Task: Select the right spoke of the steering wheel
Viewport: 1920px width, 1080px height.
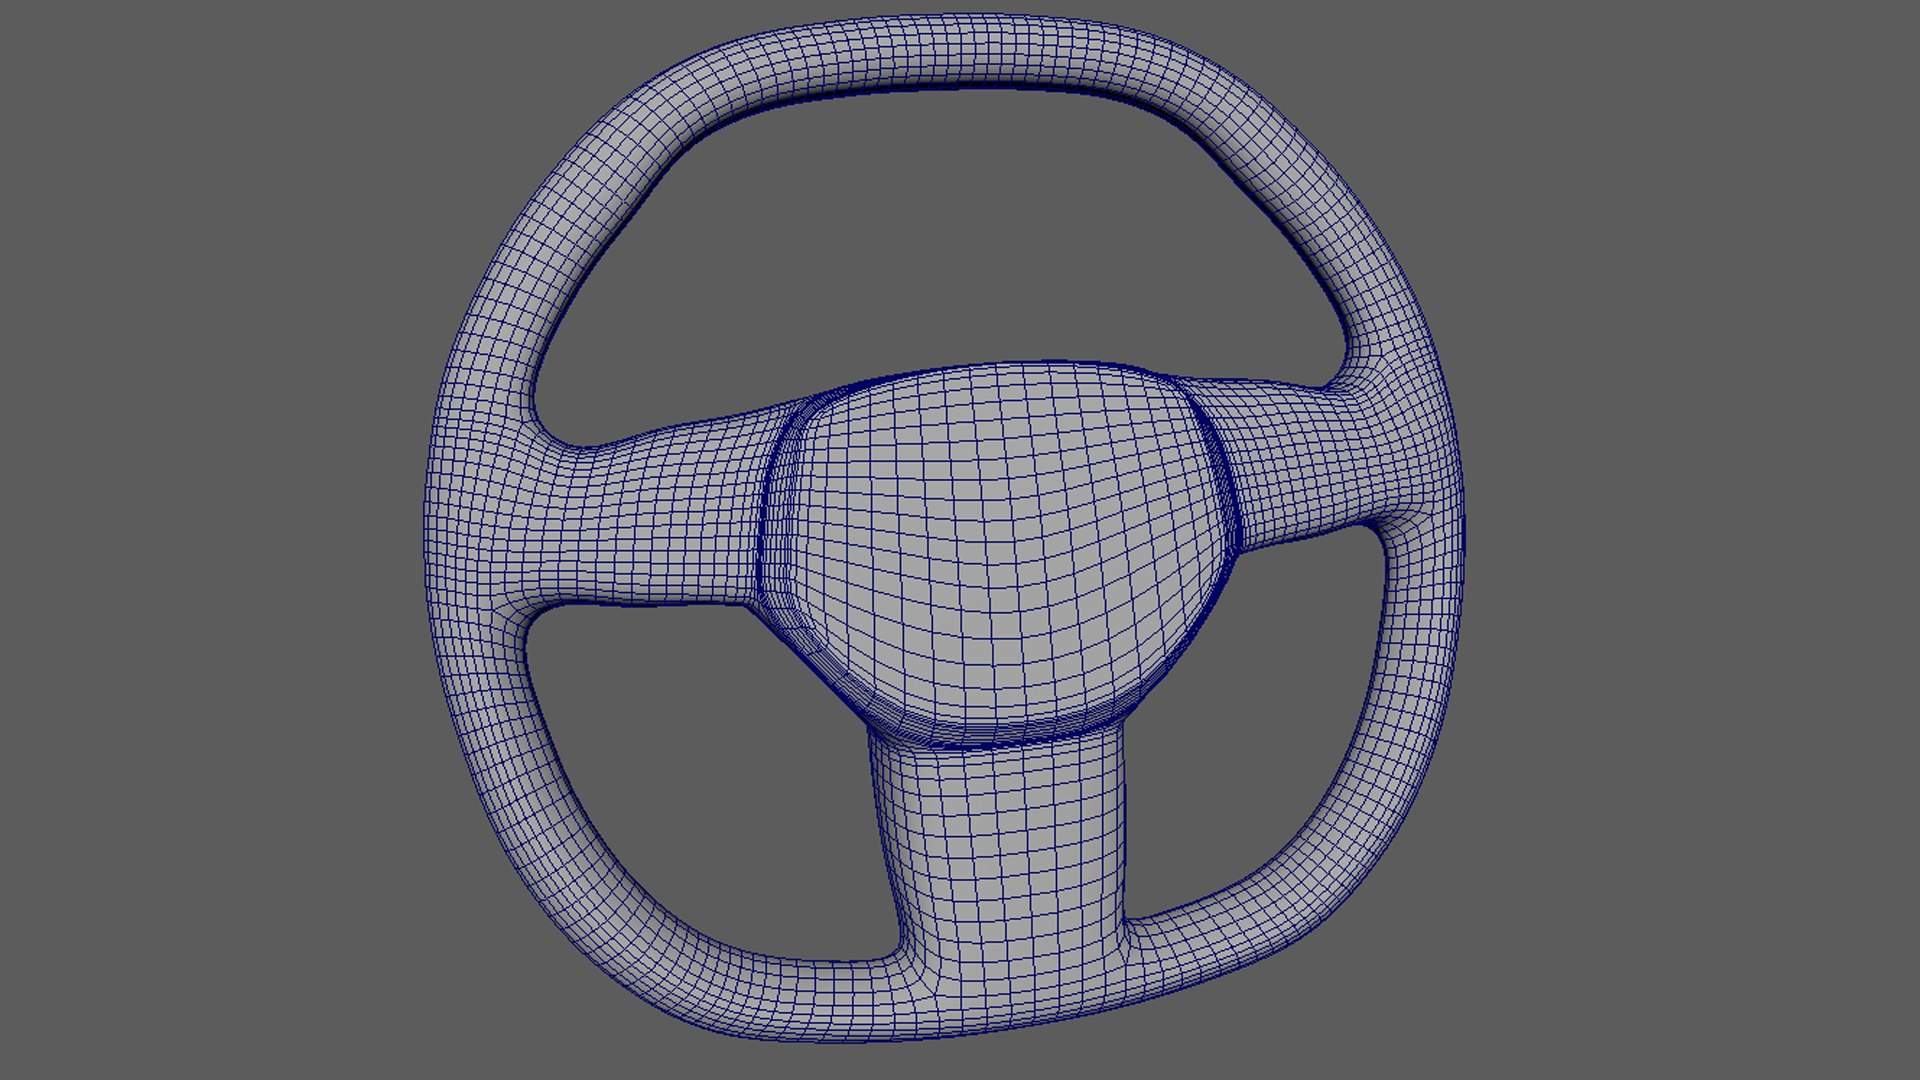Action: coord(1300,460)
